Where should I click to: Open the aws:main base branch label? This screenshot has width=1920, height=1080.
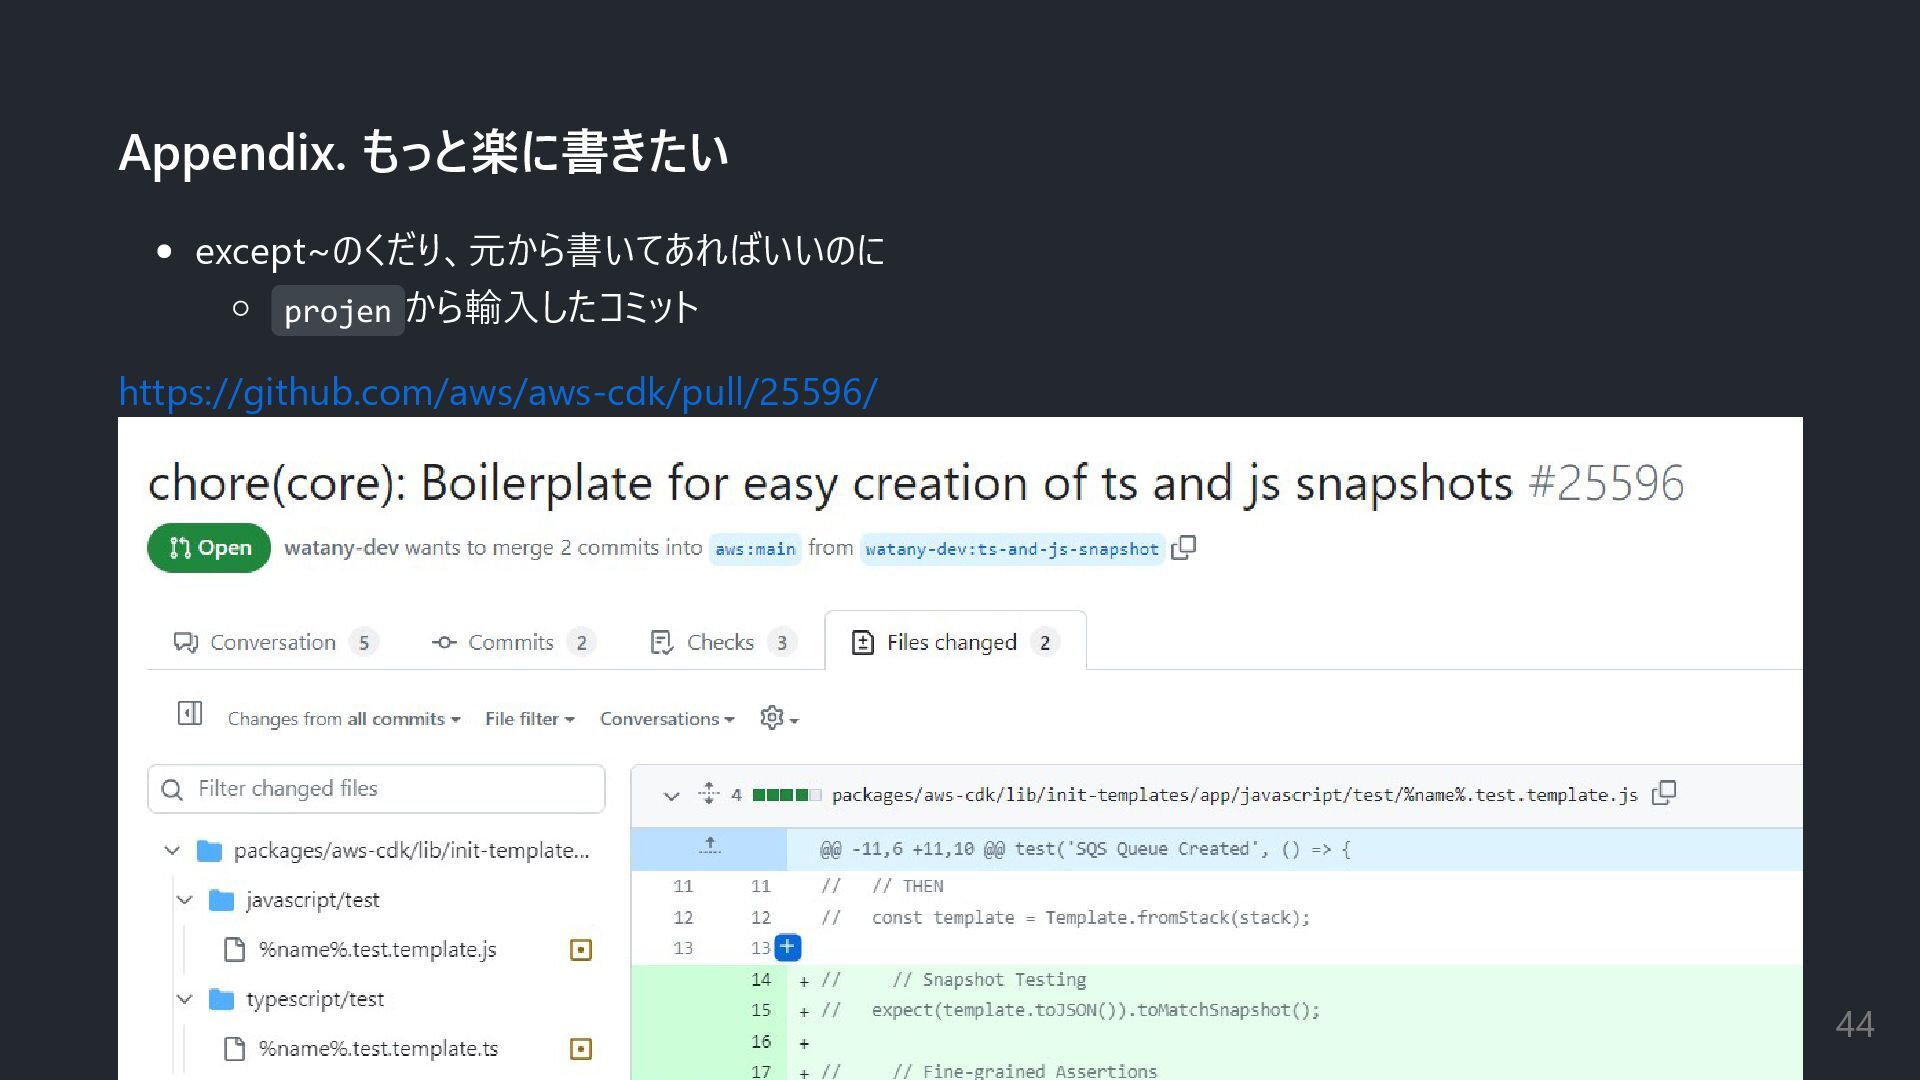(755, 549)
